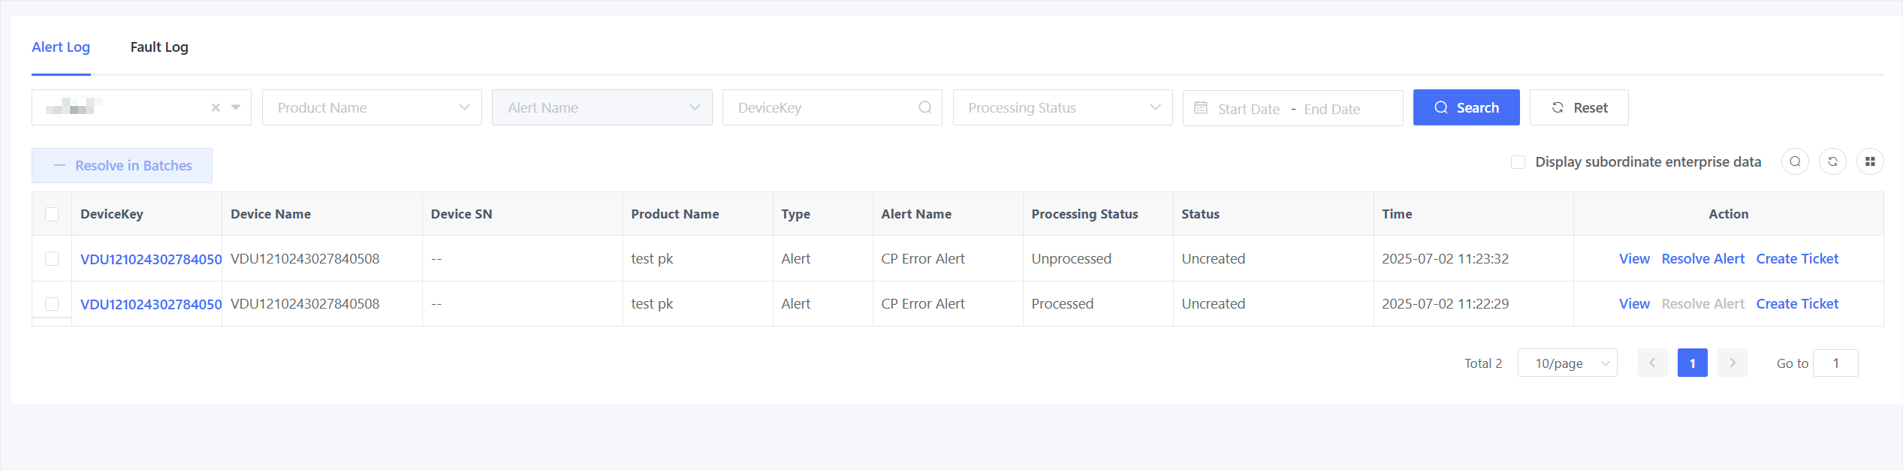
Task: Enable Display subordinate enterprise data checkbox
Action: [x=1517, y=162]
